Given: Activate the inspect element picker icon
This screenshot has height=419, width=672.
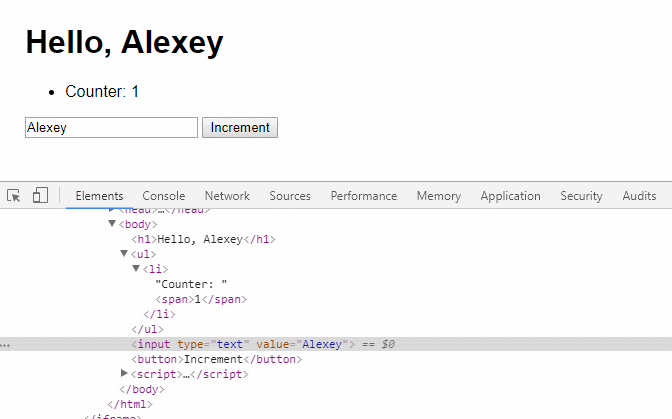Looking at the screenshot, I should pos(14,196).
